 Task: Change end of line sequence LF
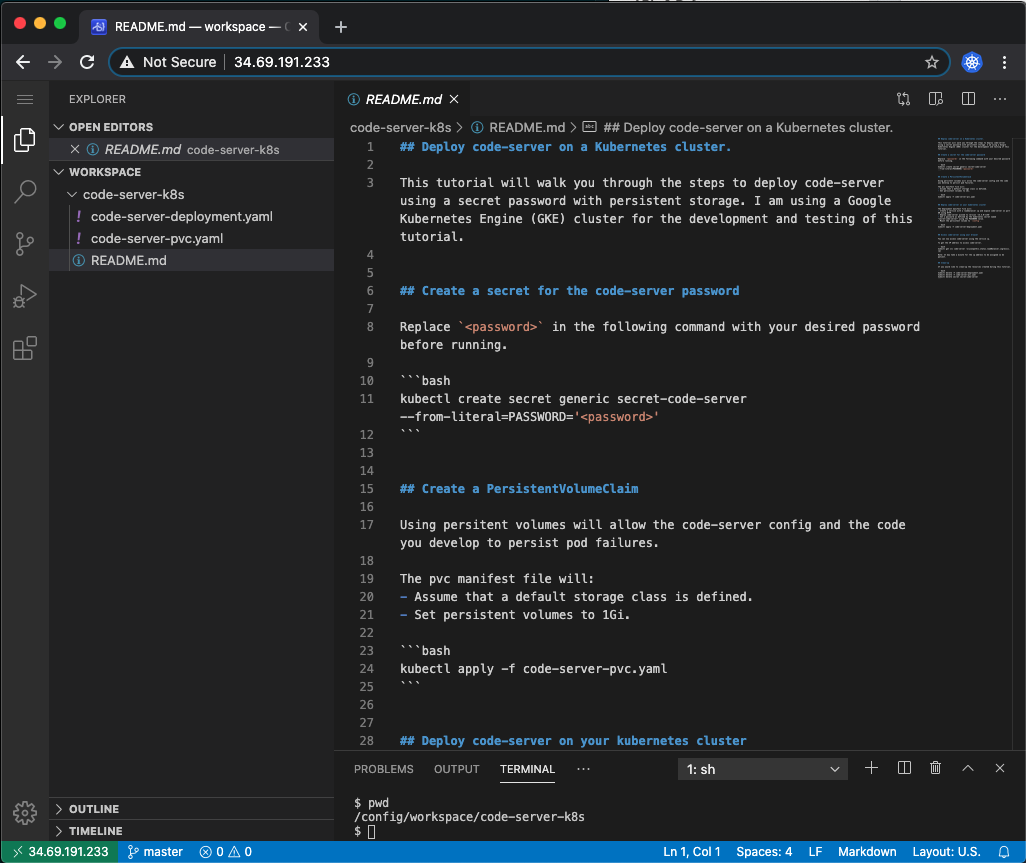[x=815, y=852]
